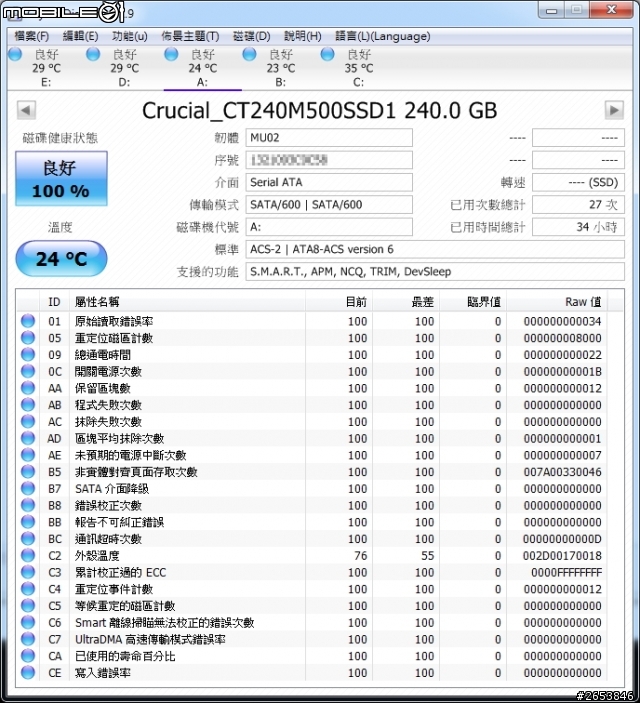Click the 27 次 power-on count field

click(x=578, y=205)
